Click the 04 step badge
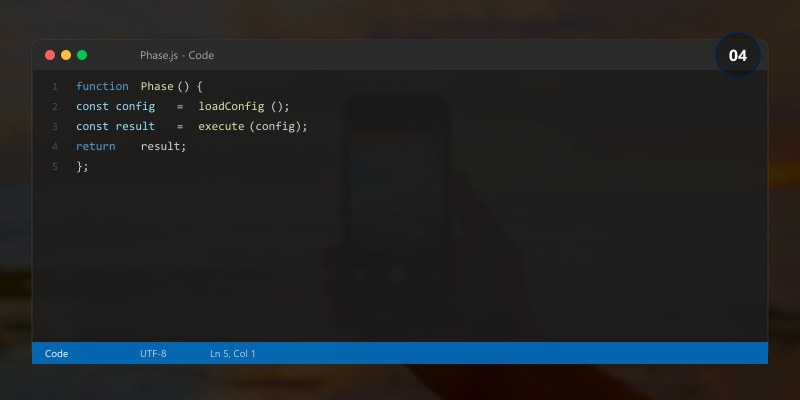Viewport: 800px width, 400px height. [738, 56]
